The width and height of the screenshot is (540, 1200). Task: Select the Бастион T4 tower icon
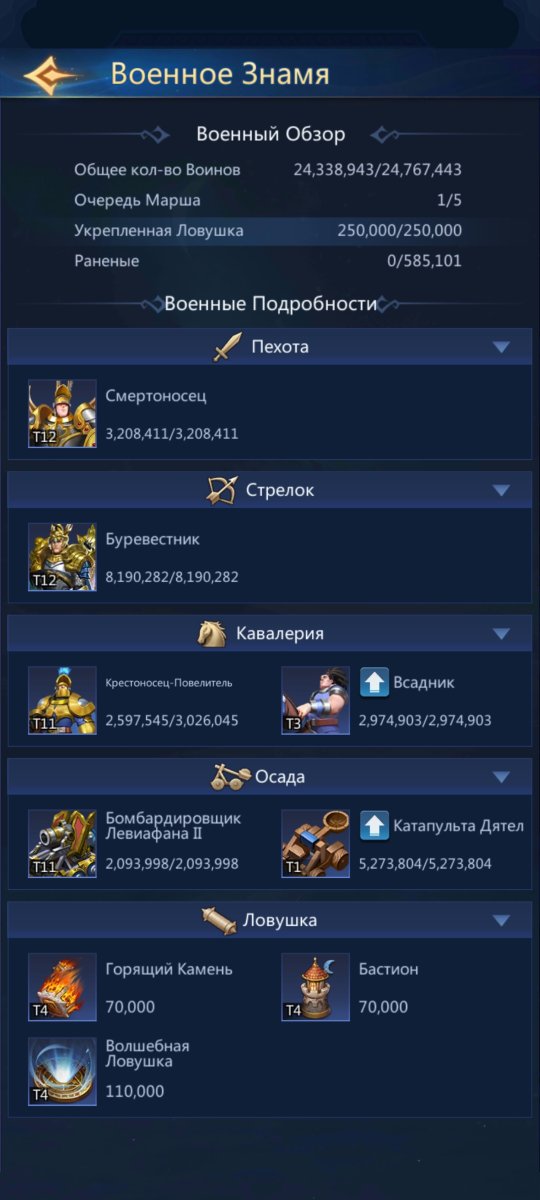[x=316, y=986]
